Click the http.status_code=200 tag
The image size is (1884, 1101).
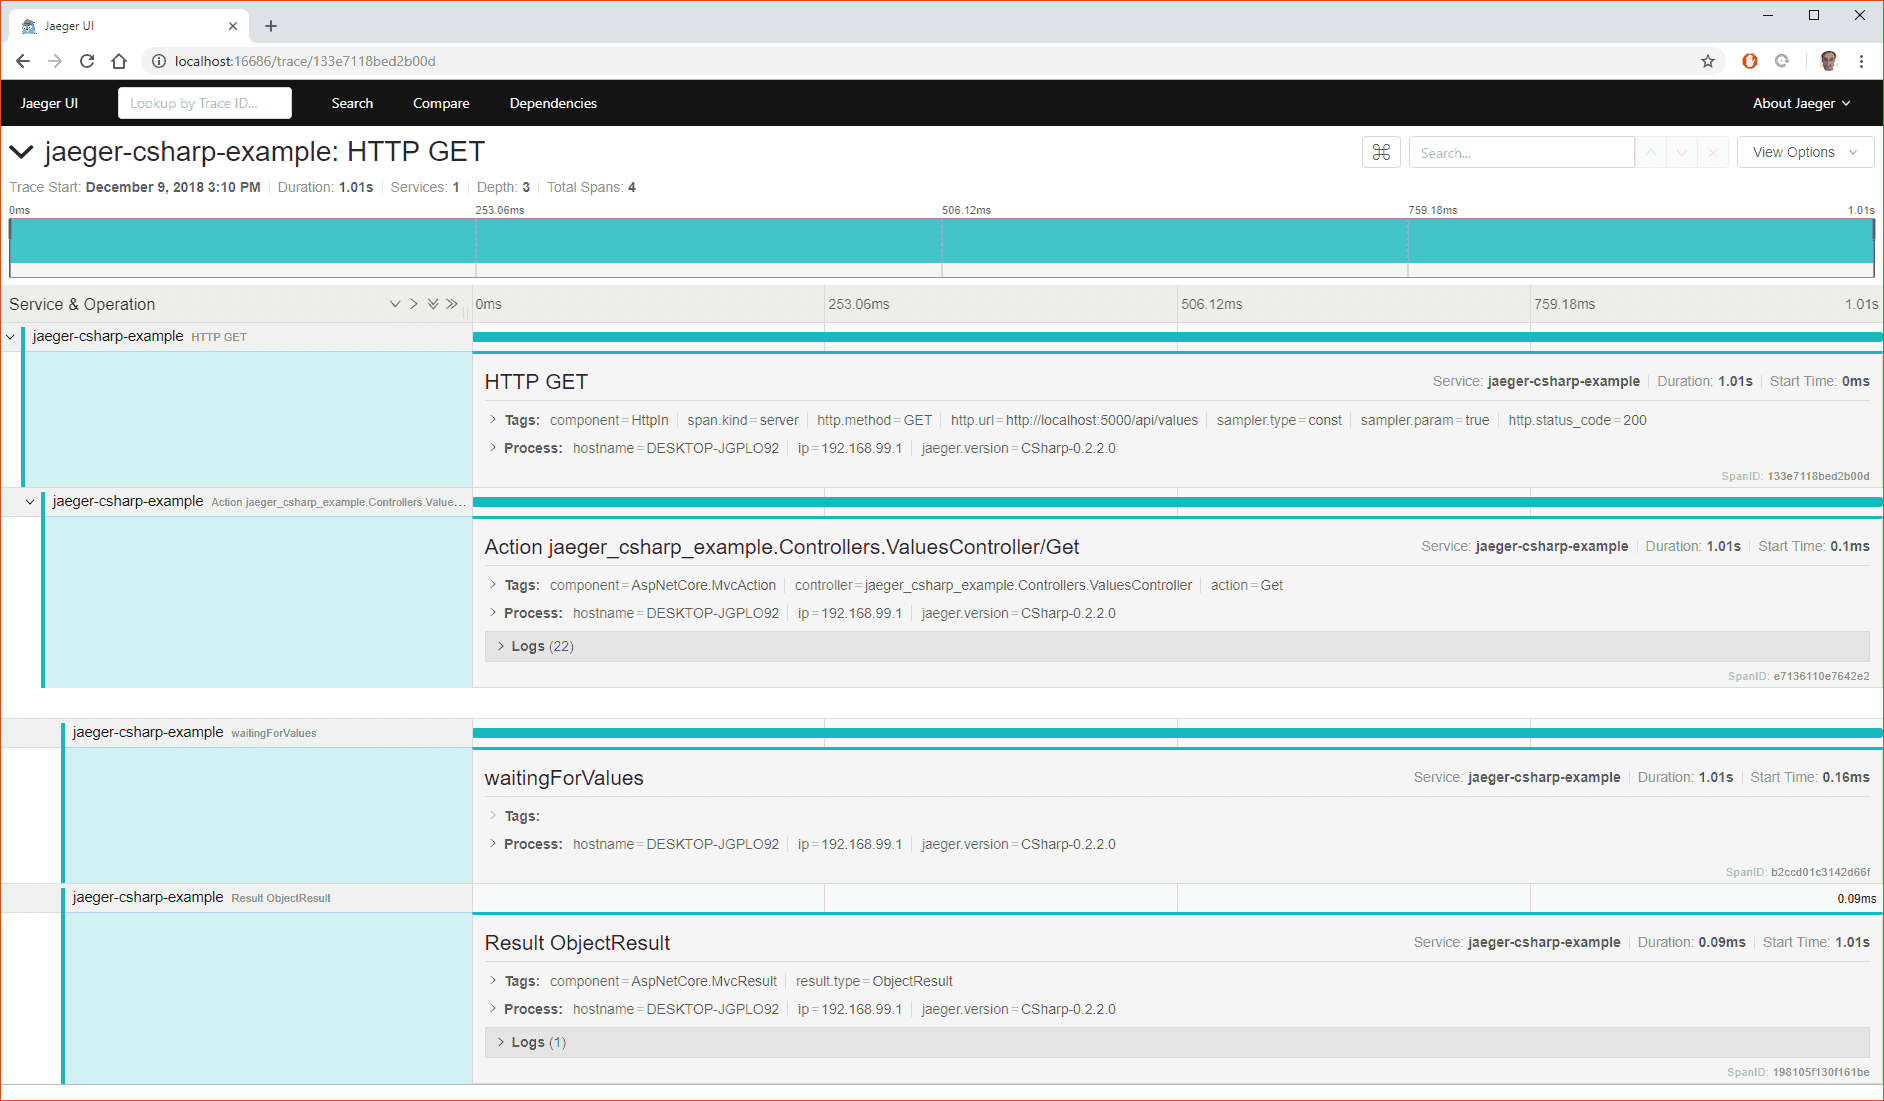[1577, 420]
